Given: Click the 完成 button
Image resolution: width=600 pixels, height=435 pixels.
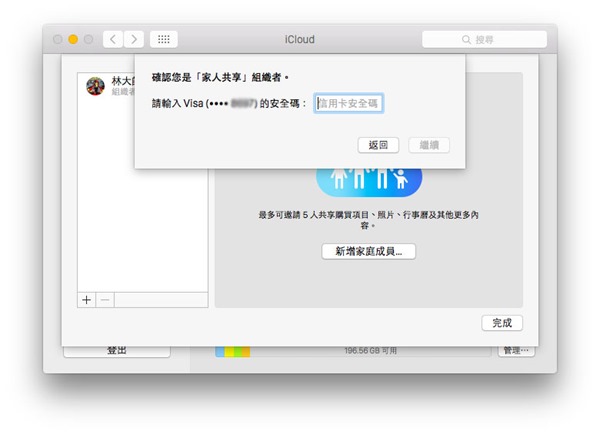Looking at the screenshot, I should click(502, 323).
